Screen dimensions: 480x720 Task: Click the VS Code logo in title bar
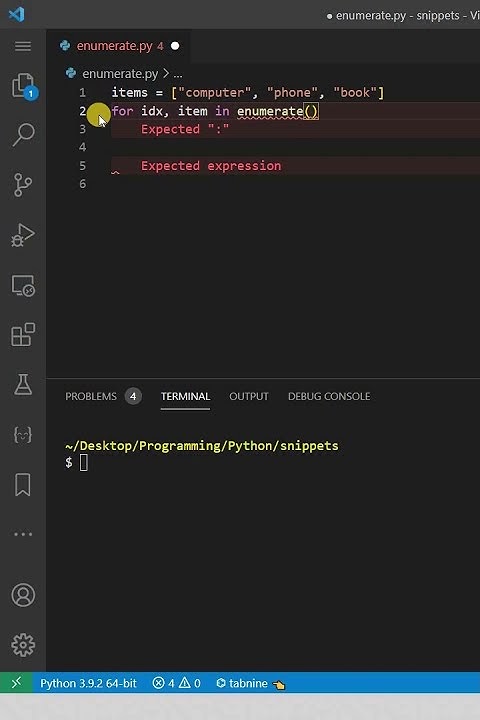[x=17, y=14]
